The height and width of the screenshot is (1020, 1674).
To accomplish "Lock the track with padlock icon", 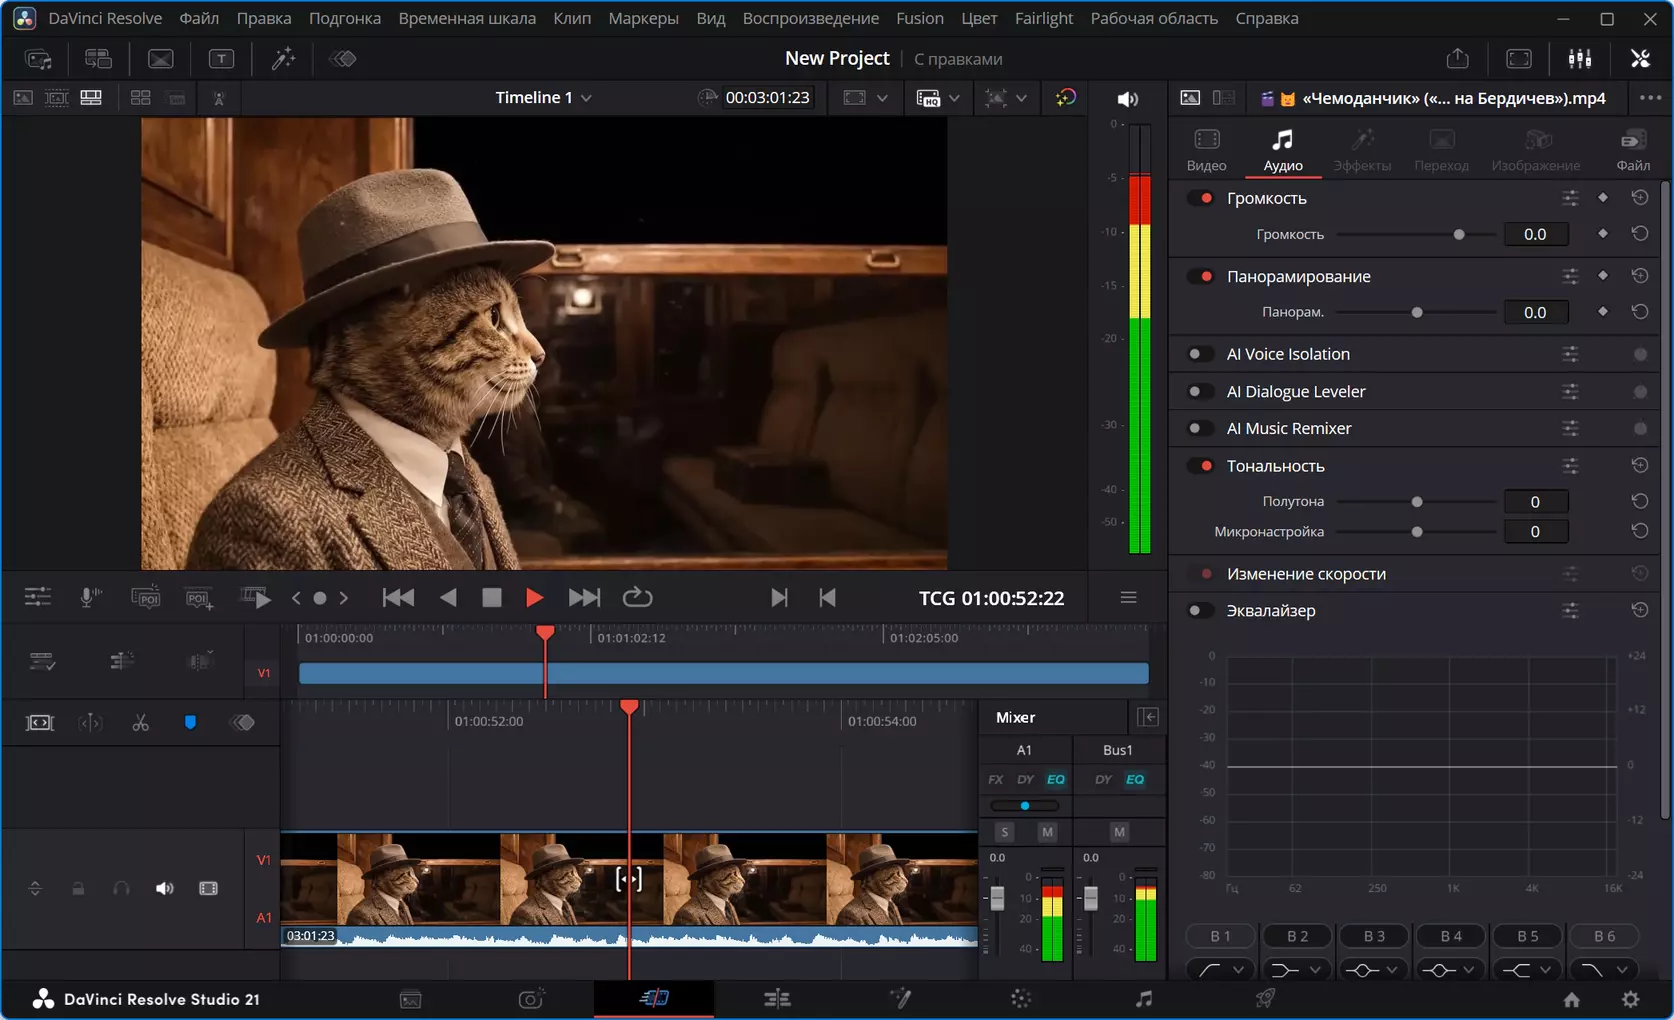I will click(78, 889).
